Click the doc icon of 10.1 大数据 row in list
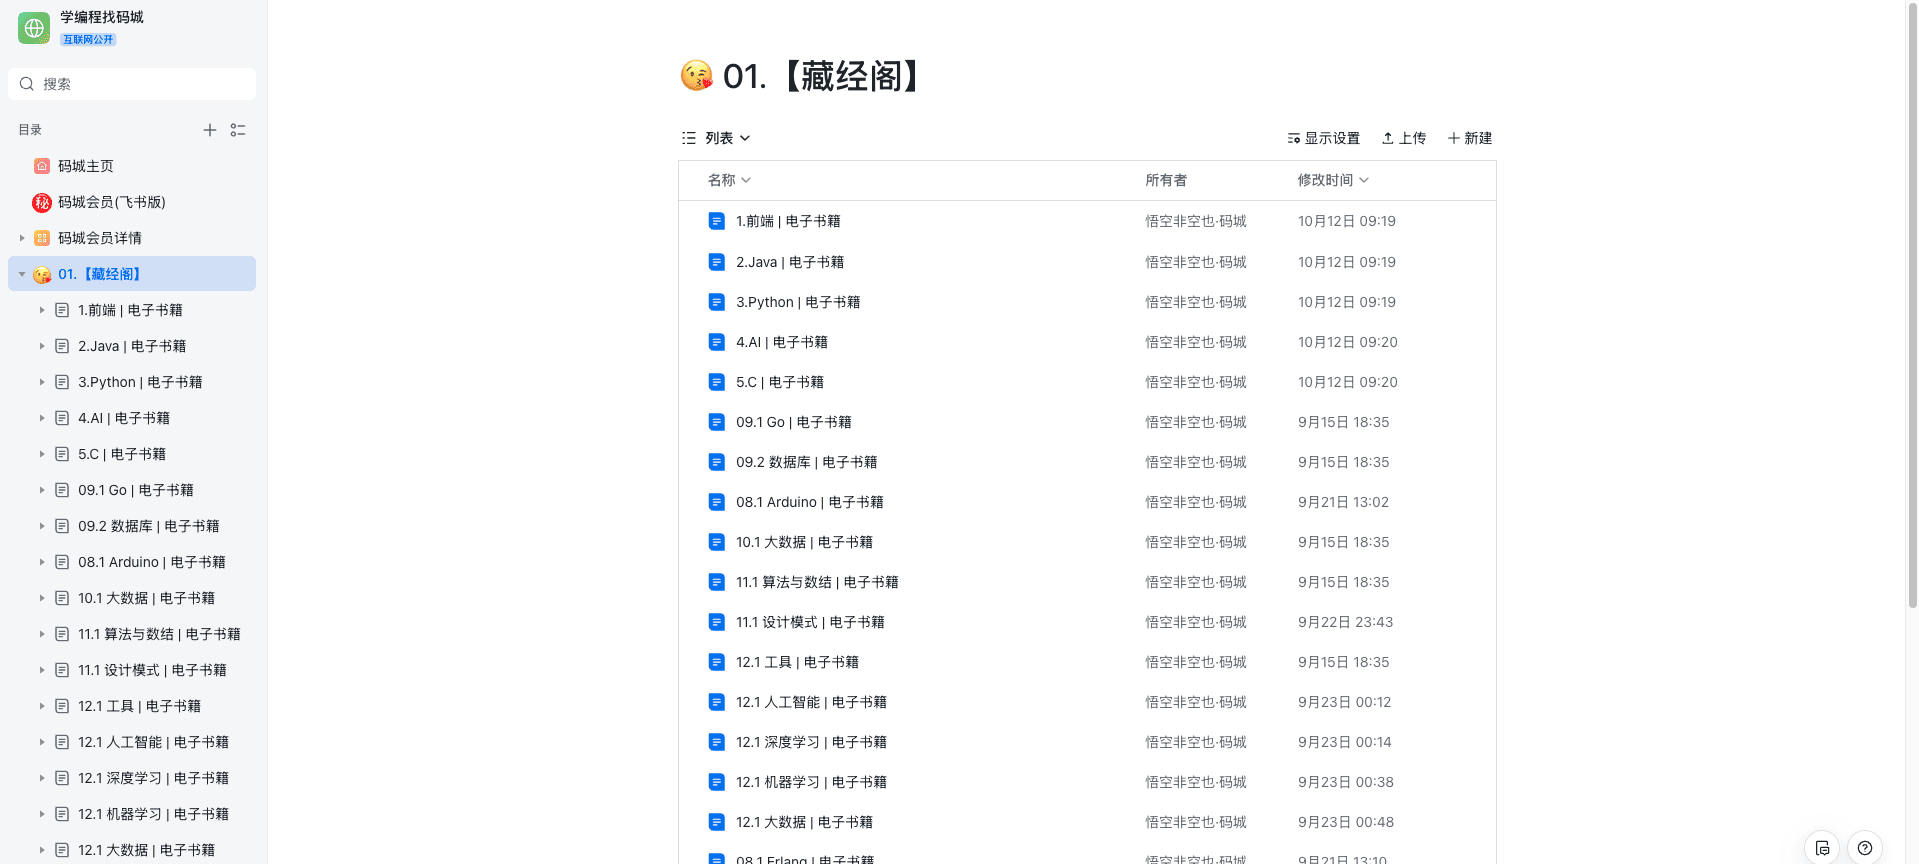This screenshot has height=864, width=1919. (x=716, y=542)
